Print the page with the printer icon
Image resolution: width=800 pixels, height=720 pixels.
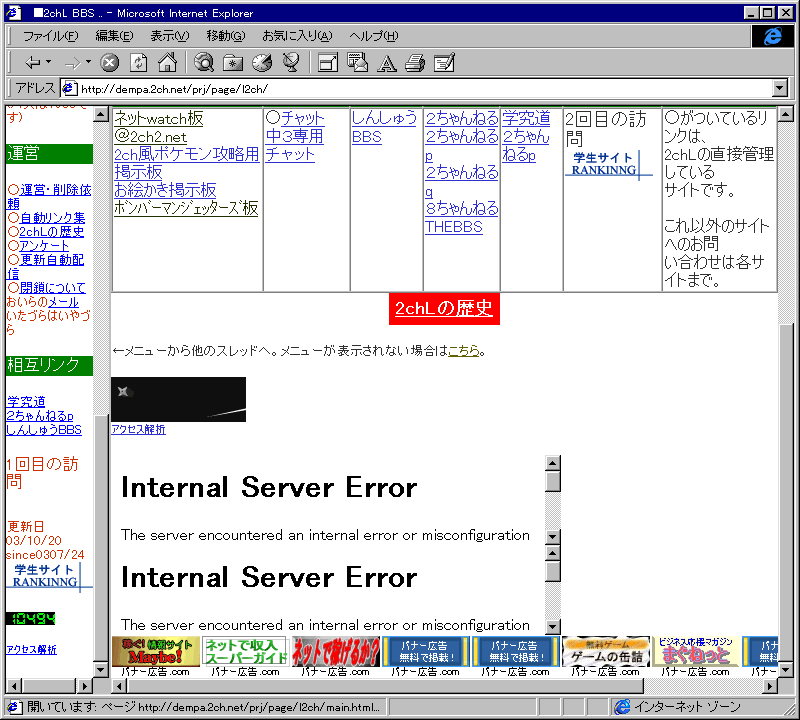pos(415,63)
